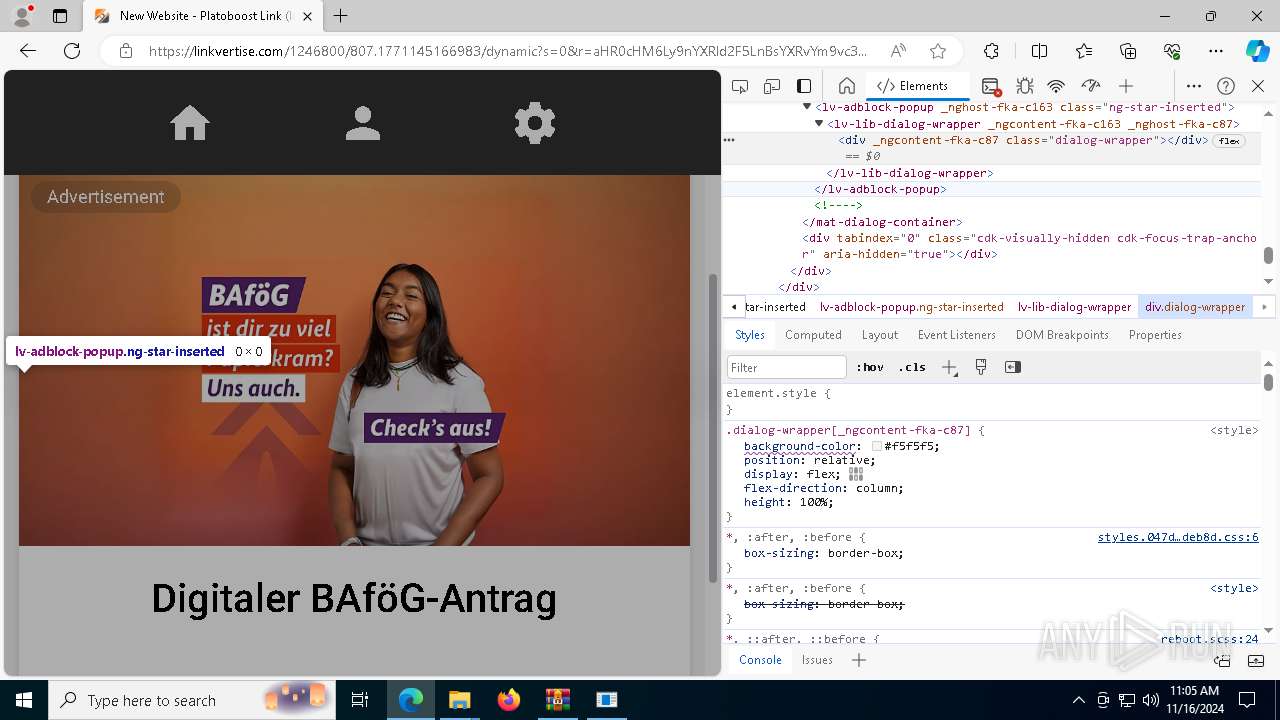This screenshot has height=720, width=1280.
Task: Click the user profile icon on the webpage
Action: click(x=363, y=123)
